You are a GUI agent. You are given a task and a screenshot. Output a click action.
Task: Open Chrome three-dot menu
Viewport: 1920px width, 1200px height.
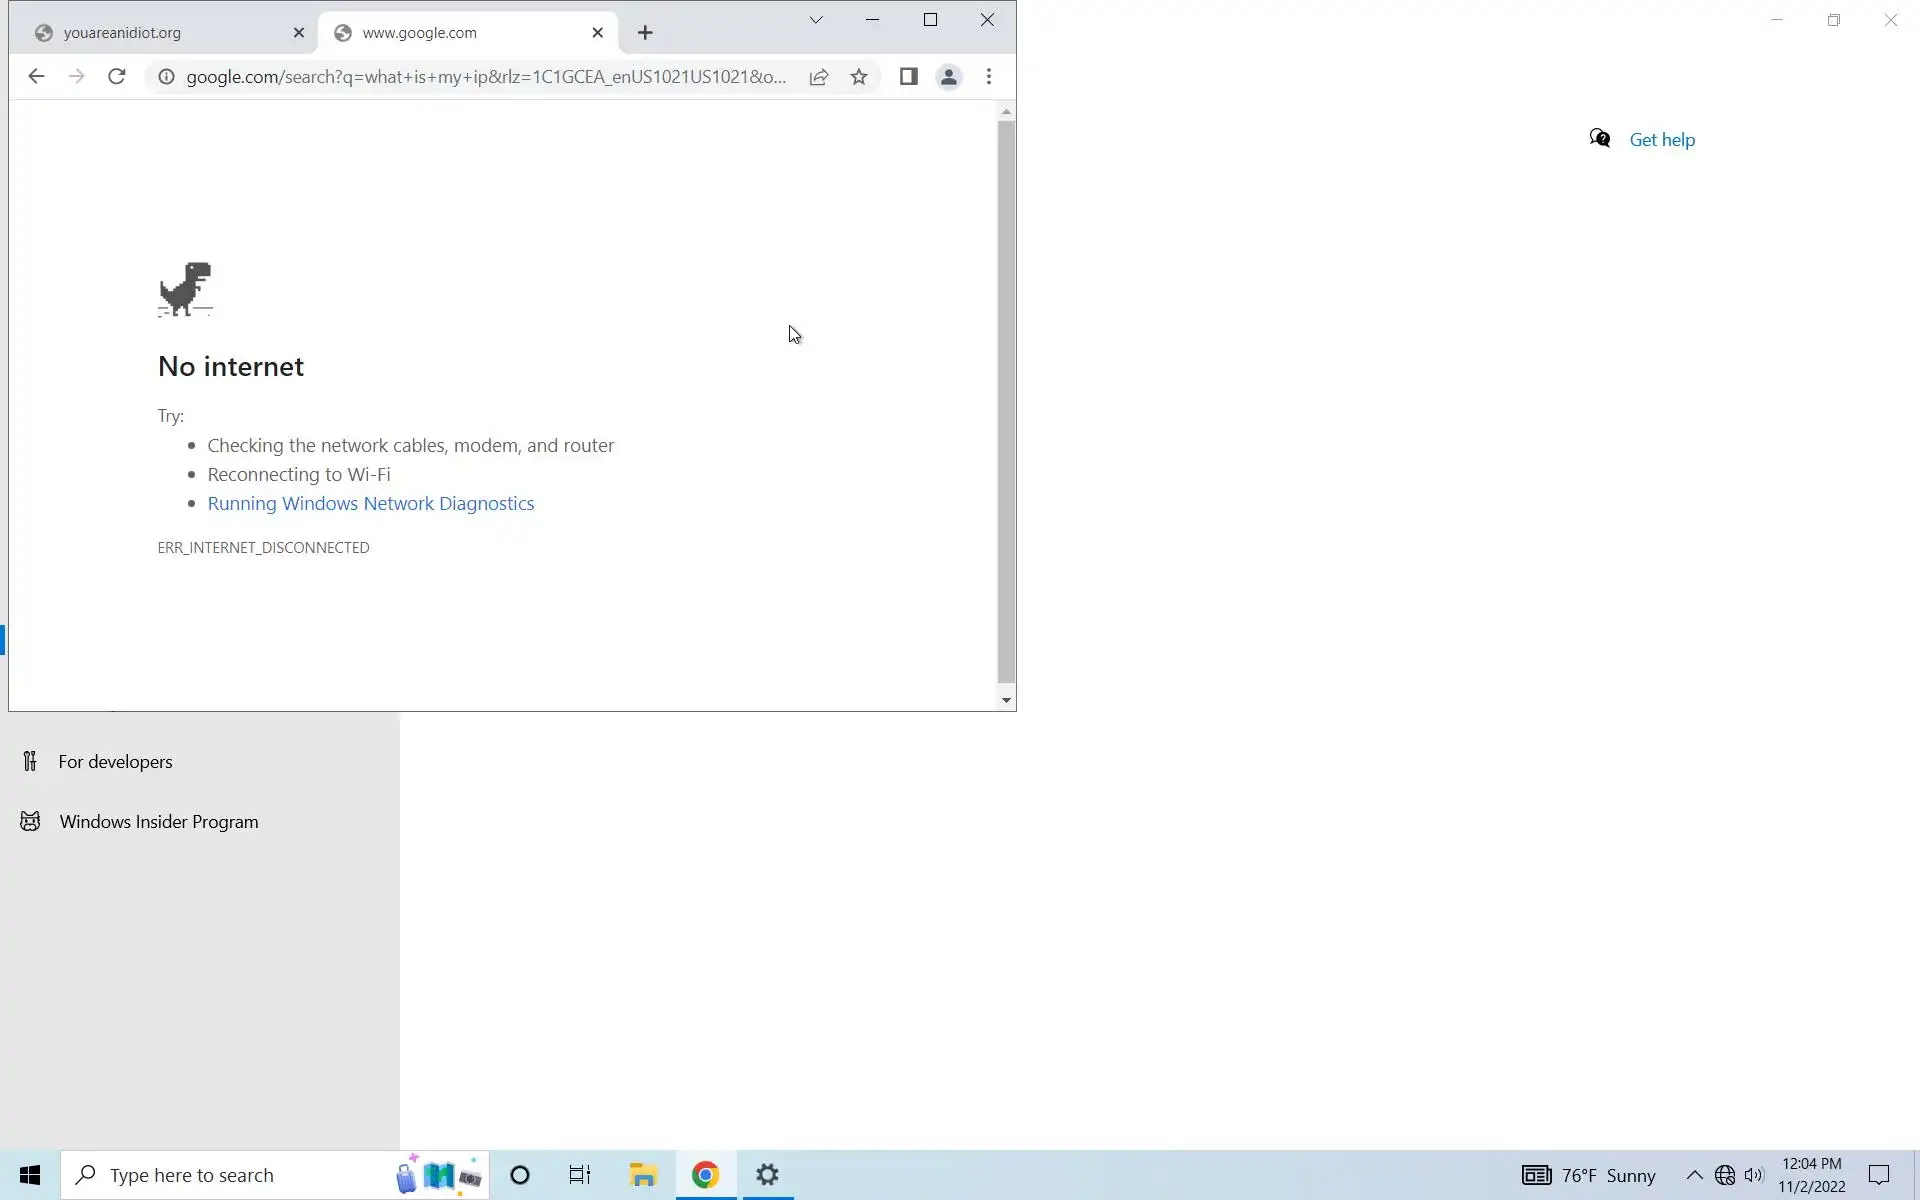click(989, 77)
